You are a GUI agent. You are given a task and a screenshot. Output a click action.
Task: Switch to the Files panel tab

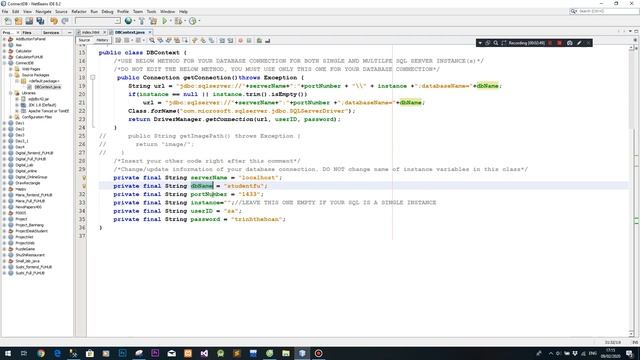pyautogui.click(x=27, y=32)
